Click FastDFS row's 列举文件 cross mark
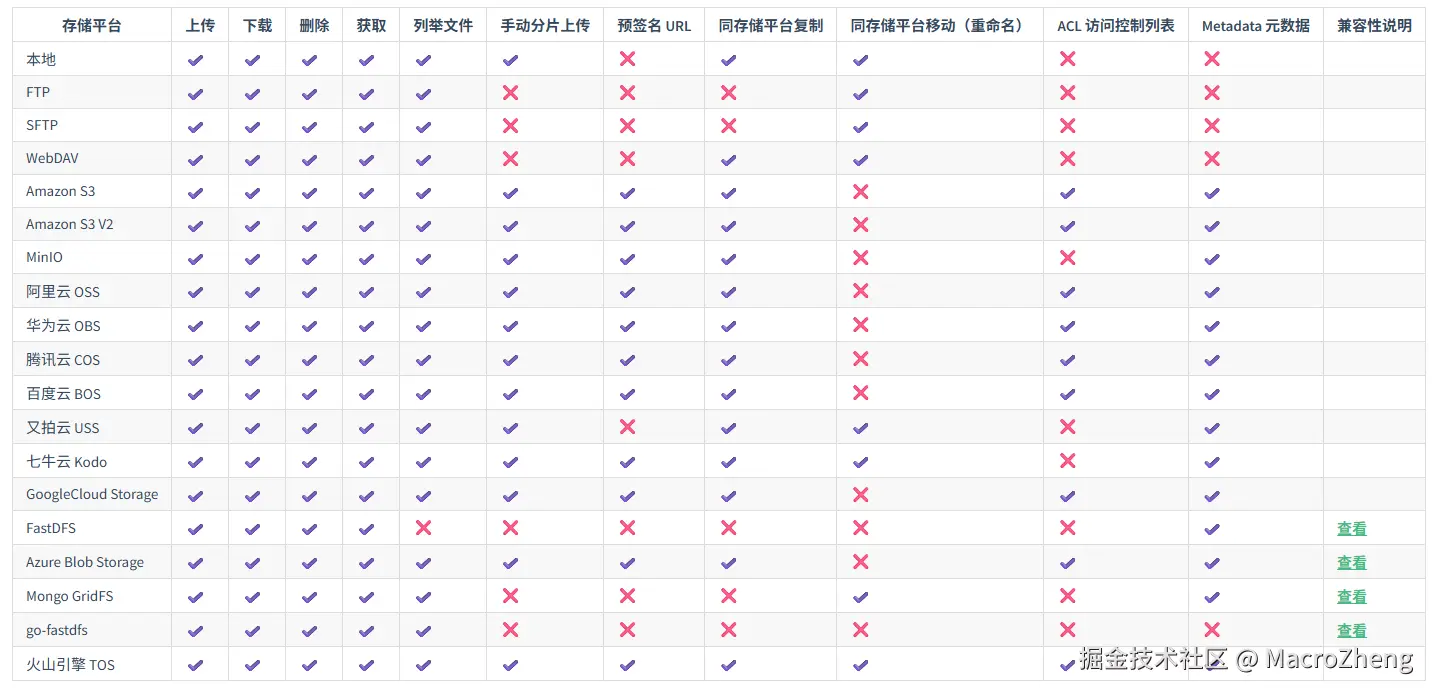This screenshot has height=695, width=1433. [x=423, y=527]
